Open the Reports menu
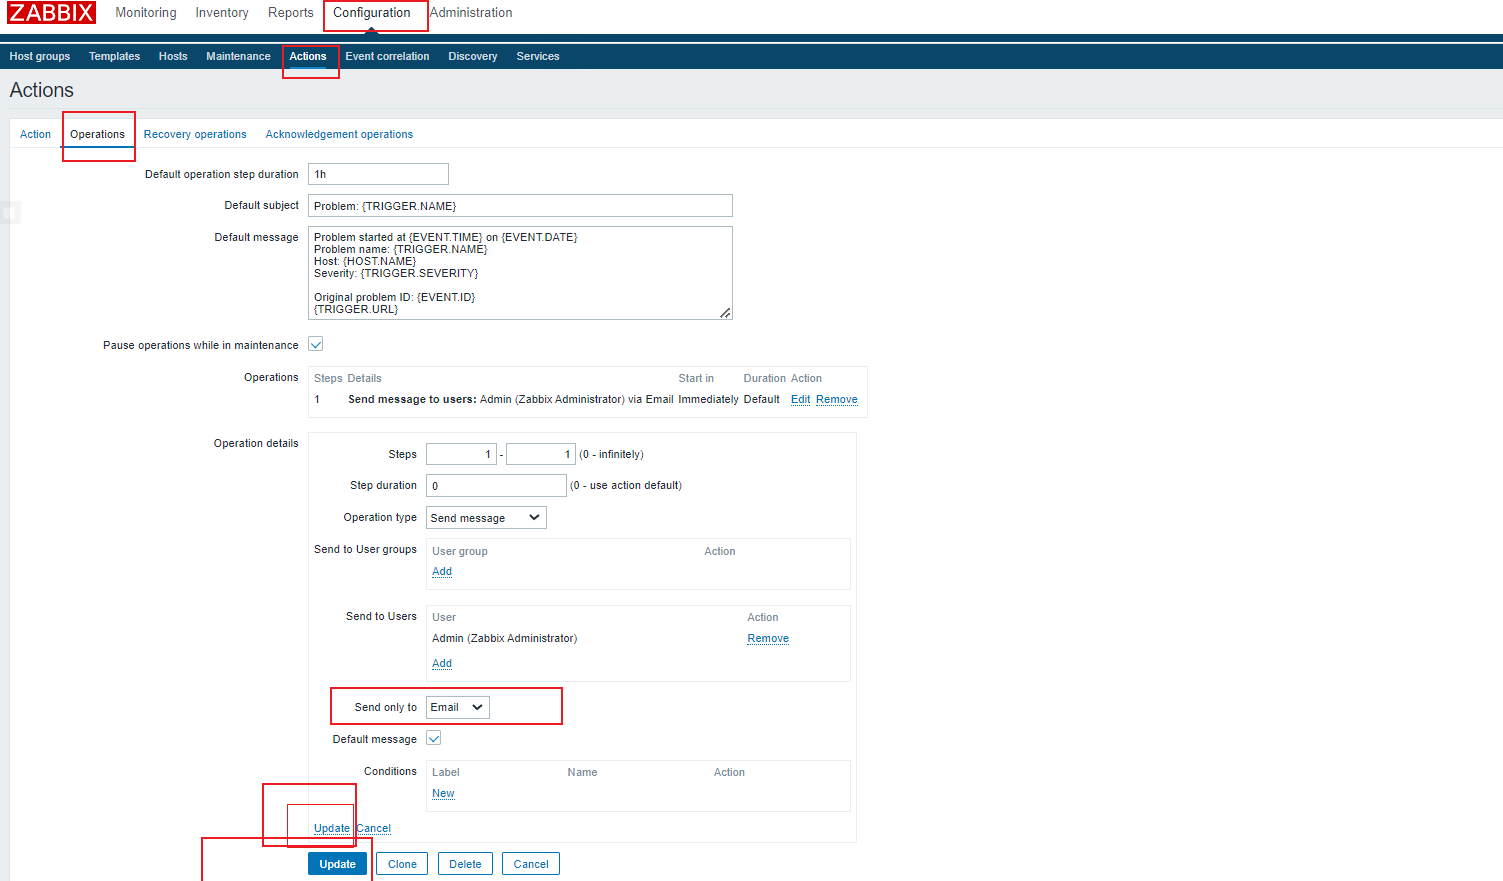1503x881 pixels. (291, 13)
